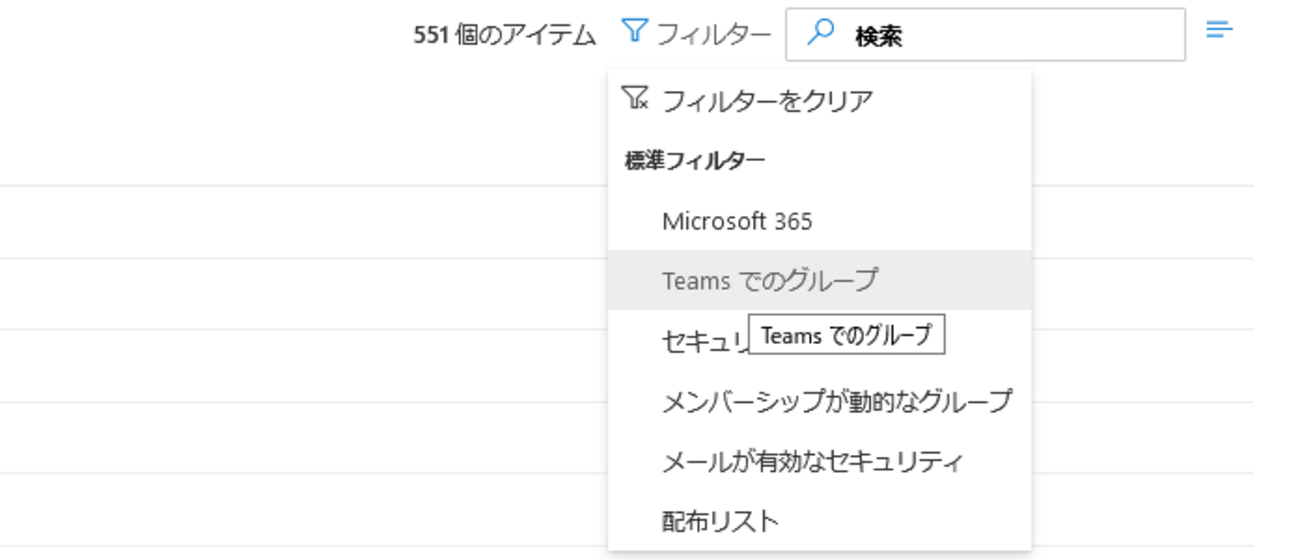Focus the 検索 search field
The height and width of the screenshot is (560, 1300).
point(1010,36)
